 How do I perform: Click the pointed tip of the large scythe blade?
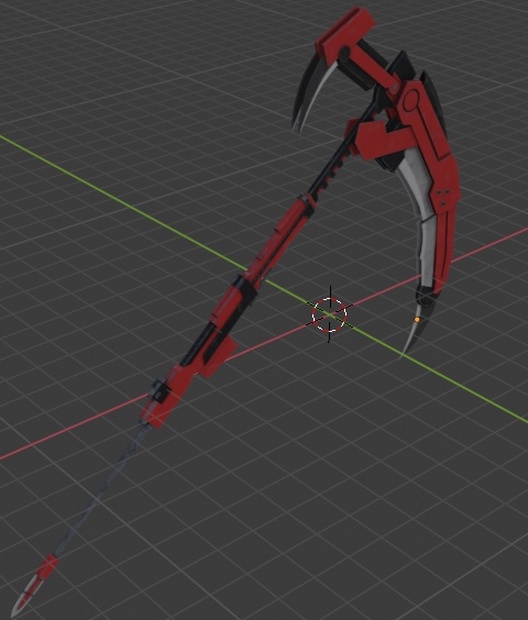(x=403, y=354)
